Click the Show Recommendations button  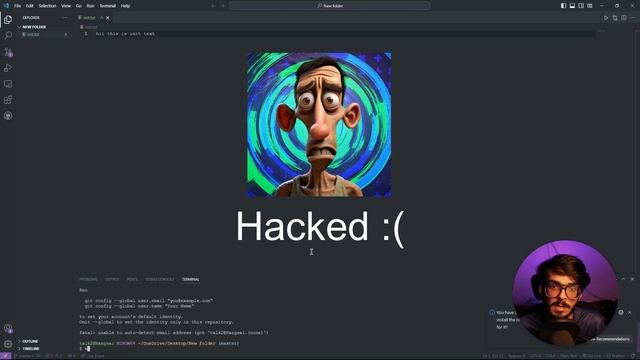610,339
